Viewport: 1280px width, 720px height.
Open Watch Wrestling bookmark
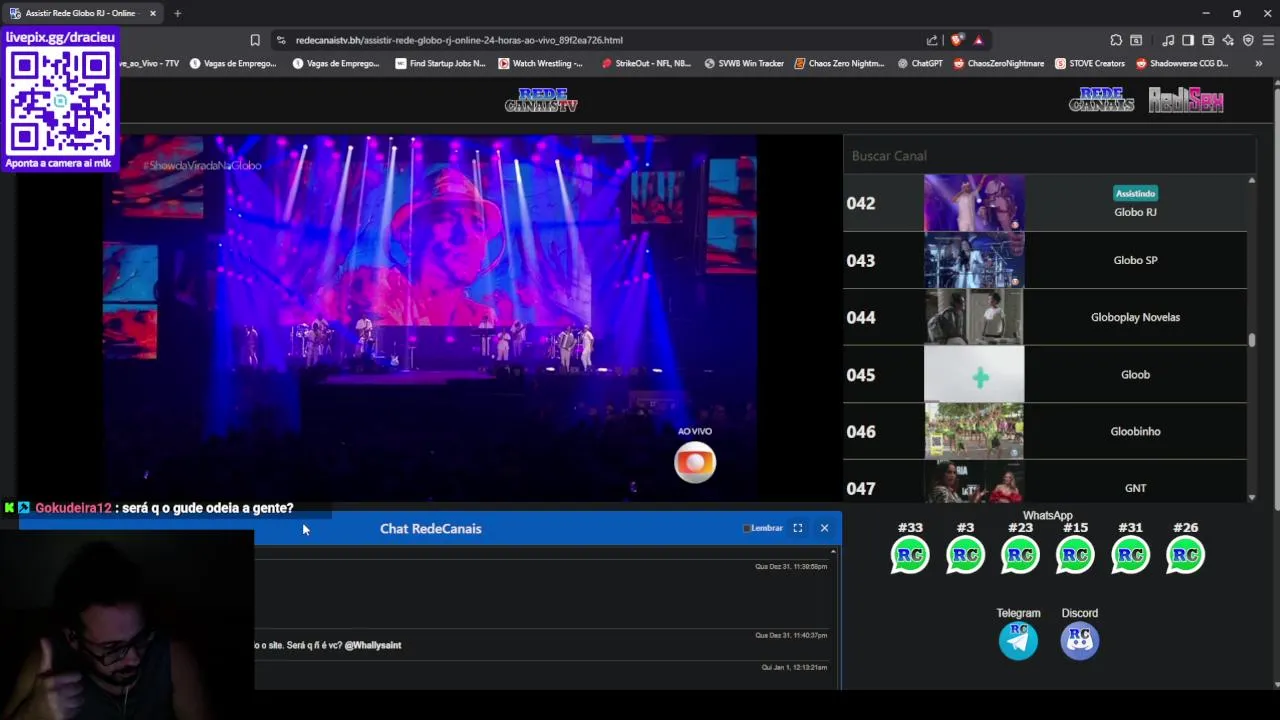(540, 63)
